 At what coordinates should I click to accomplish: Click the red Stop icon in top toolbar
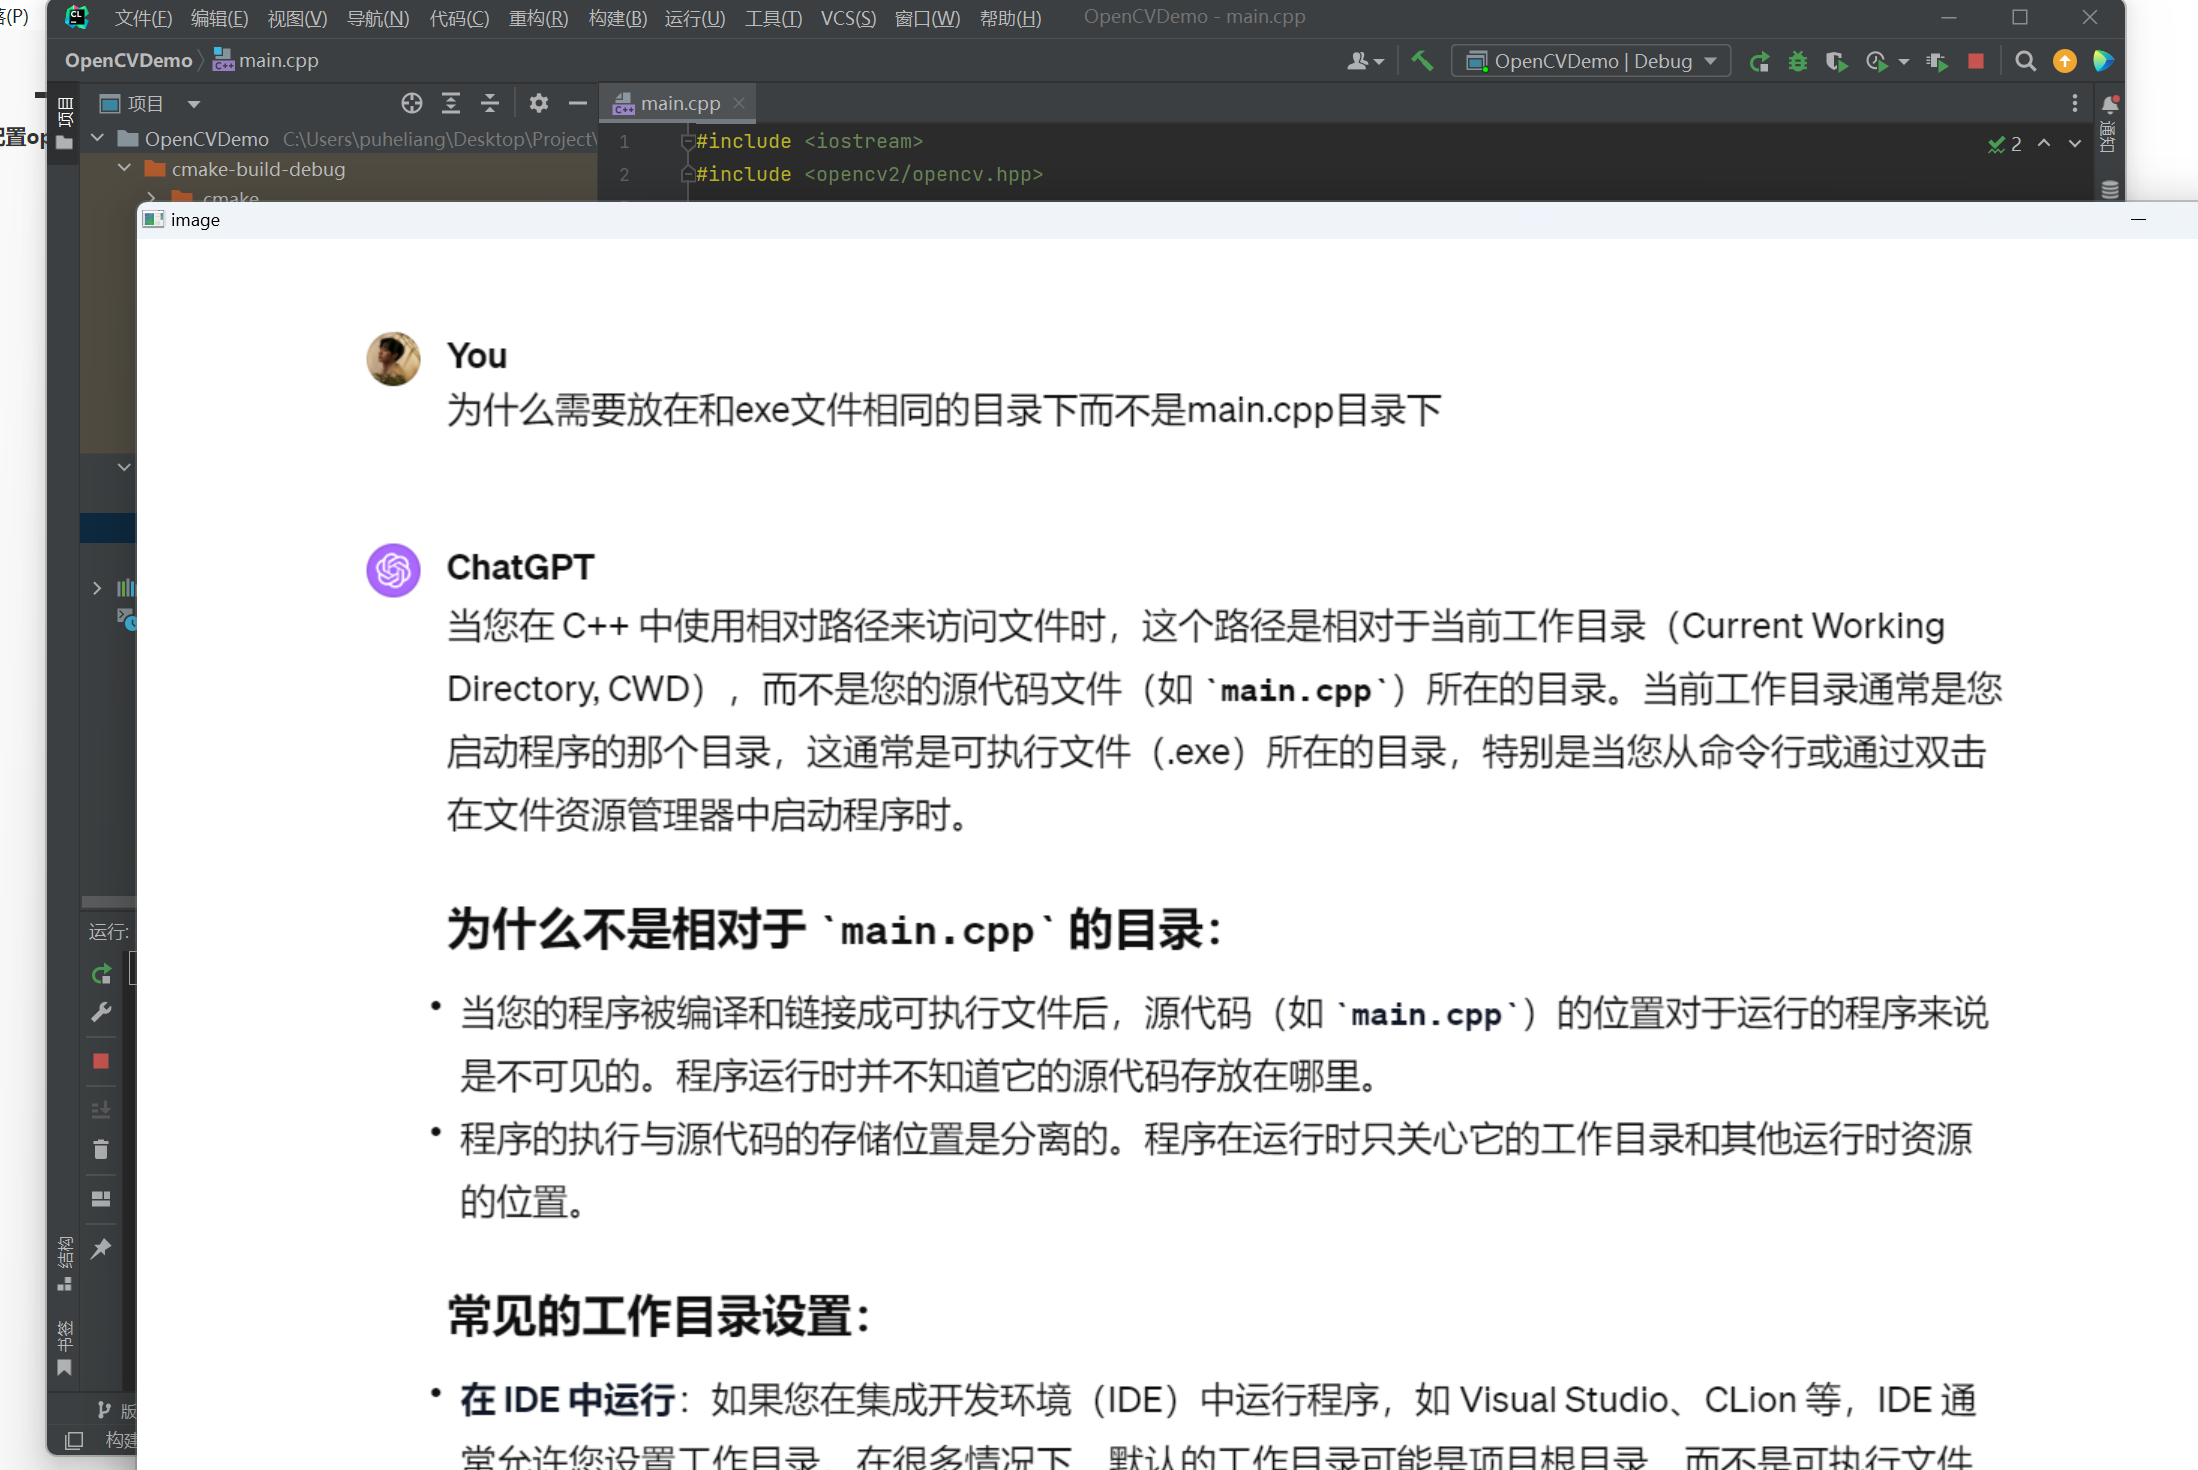(1976, 62)
